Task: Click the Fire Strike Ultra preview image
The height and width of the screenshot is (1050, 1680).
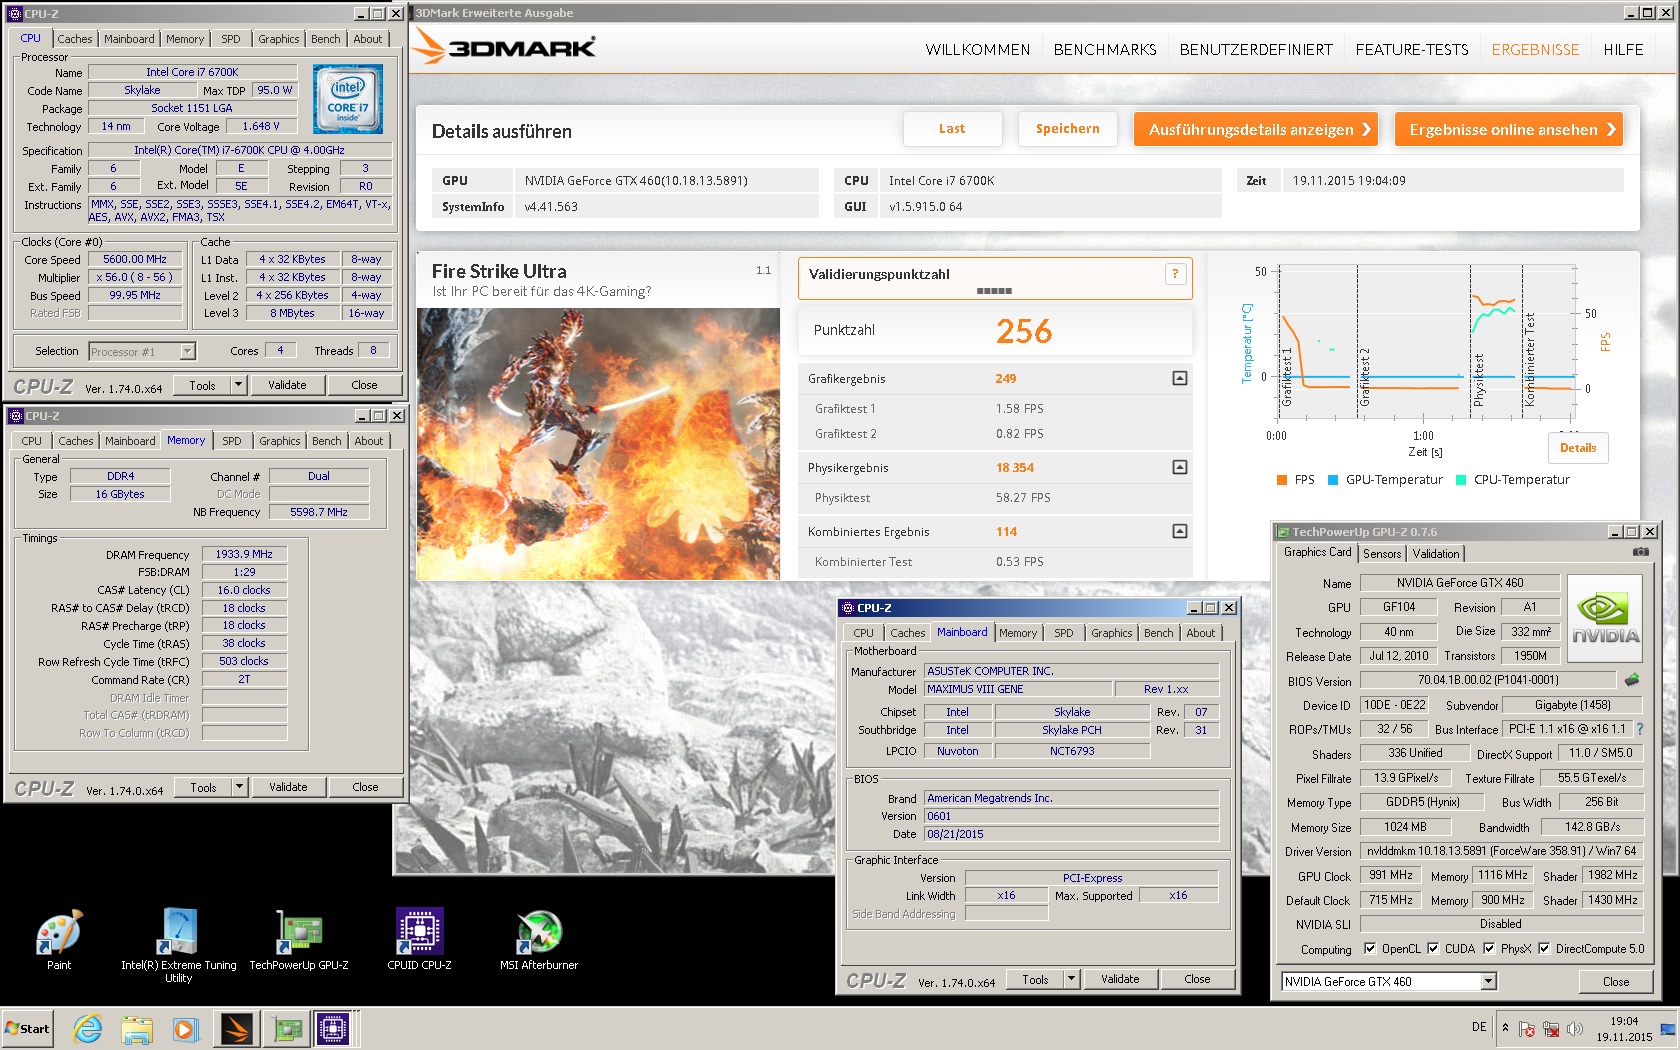Action: pos(598,444)
